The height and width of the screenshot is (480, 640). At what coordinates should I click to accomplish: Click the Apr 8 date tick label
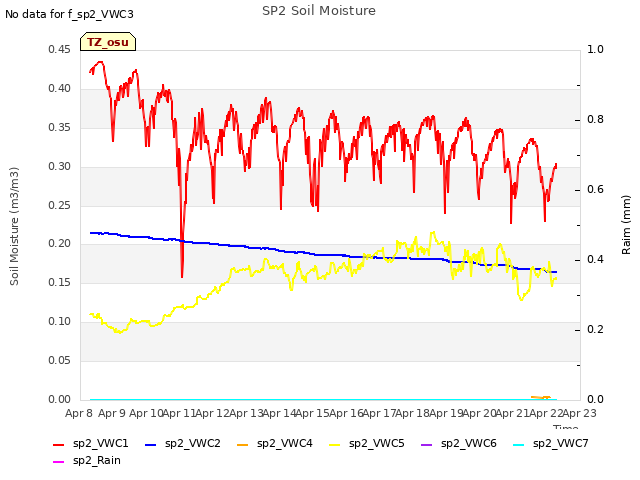point(79,413)
